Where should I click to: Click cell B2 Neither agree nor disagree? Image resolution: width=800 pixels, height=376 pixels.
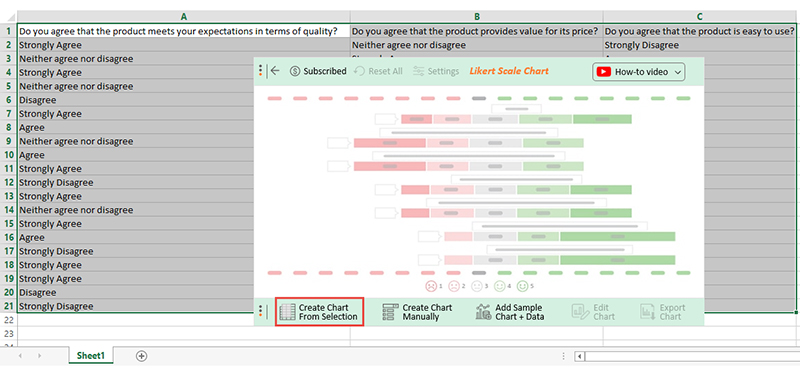[x=477, y=45]
